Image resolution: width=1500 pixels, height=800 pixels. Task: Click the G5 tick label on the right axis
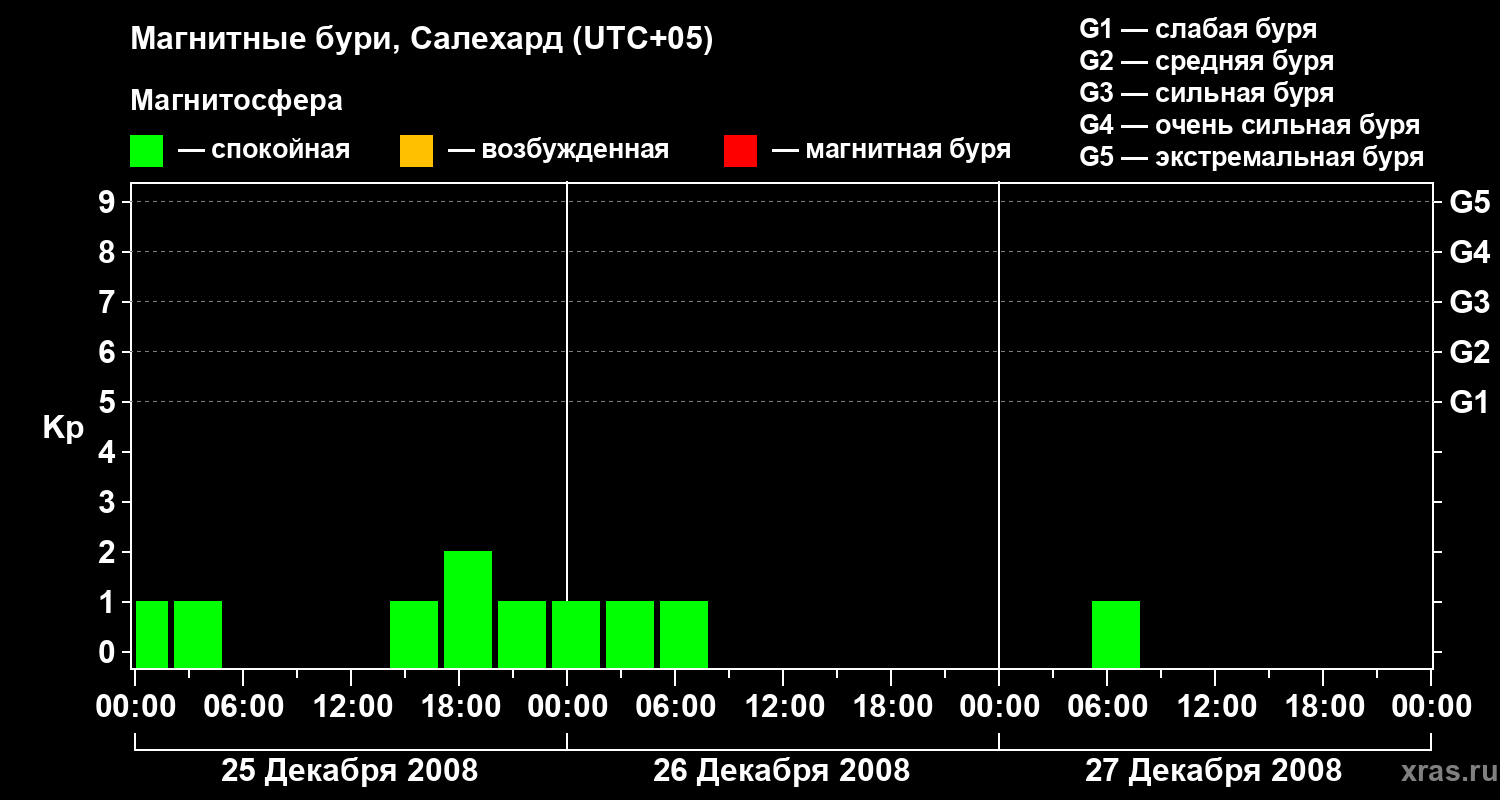(1470, 202)
